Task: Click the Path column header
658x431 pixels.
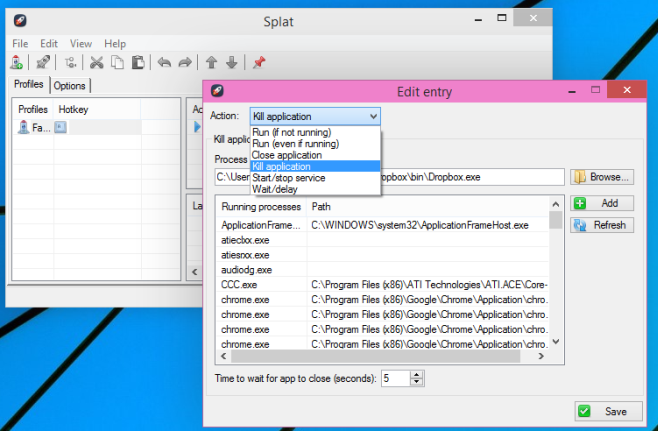Action: [x=428, y=206]
